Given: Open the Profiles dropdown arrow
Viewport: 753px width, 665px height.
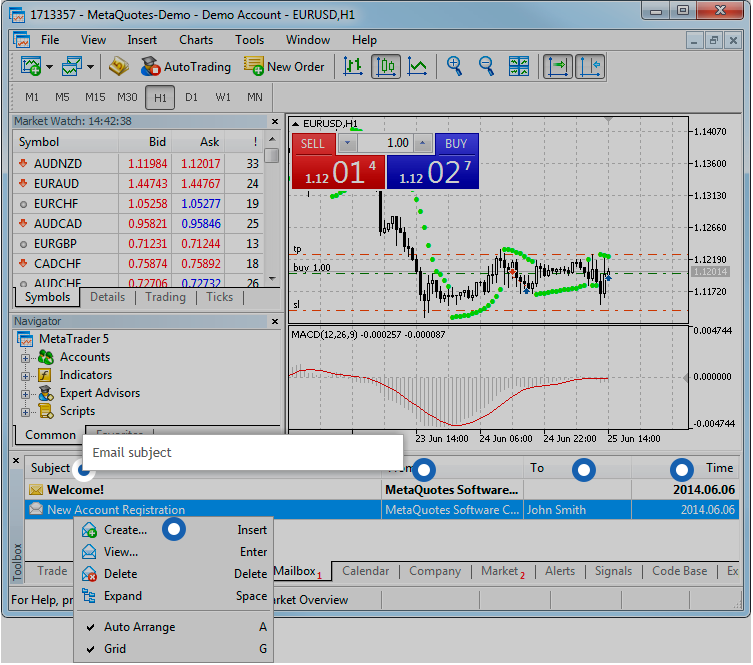Looking at the screenshot, I should coord(90,67).
